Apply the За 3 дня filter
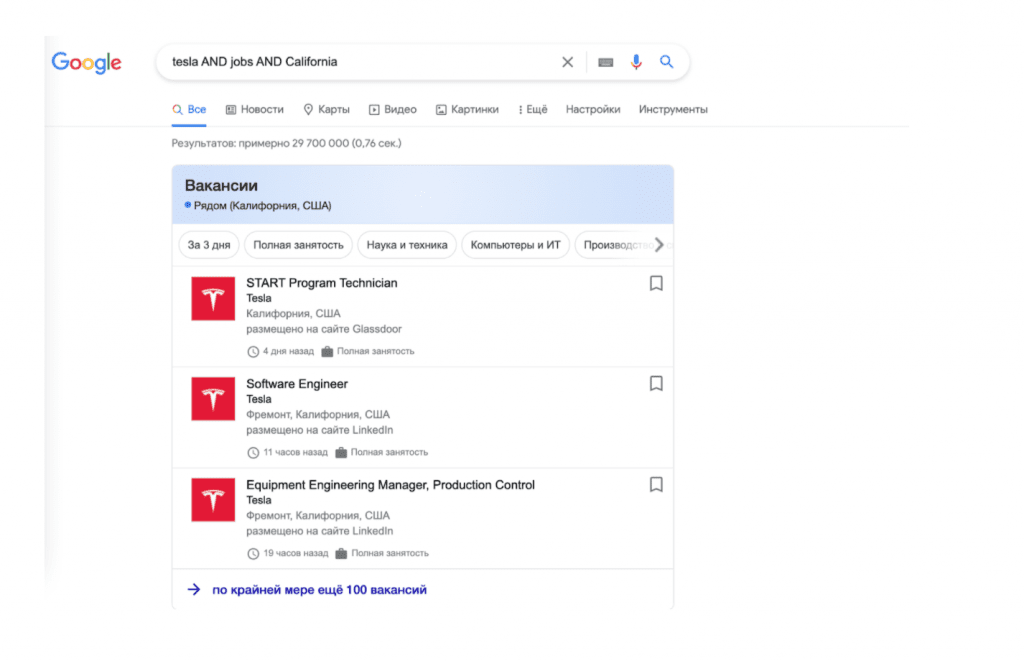The width and height of the screenshot is (1024, 661). click(x=209, y=245)
